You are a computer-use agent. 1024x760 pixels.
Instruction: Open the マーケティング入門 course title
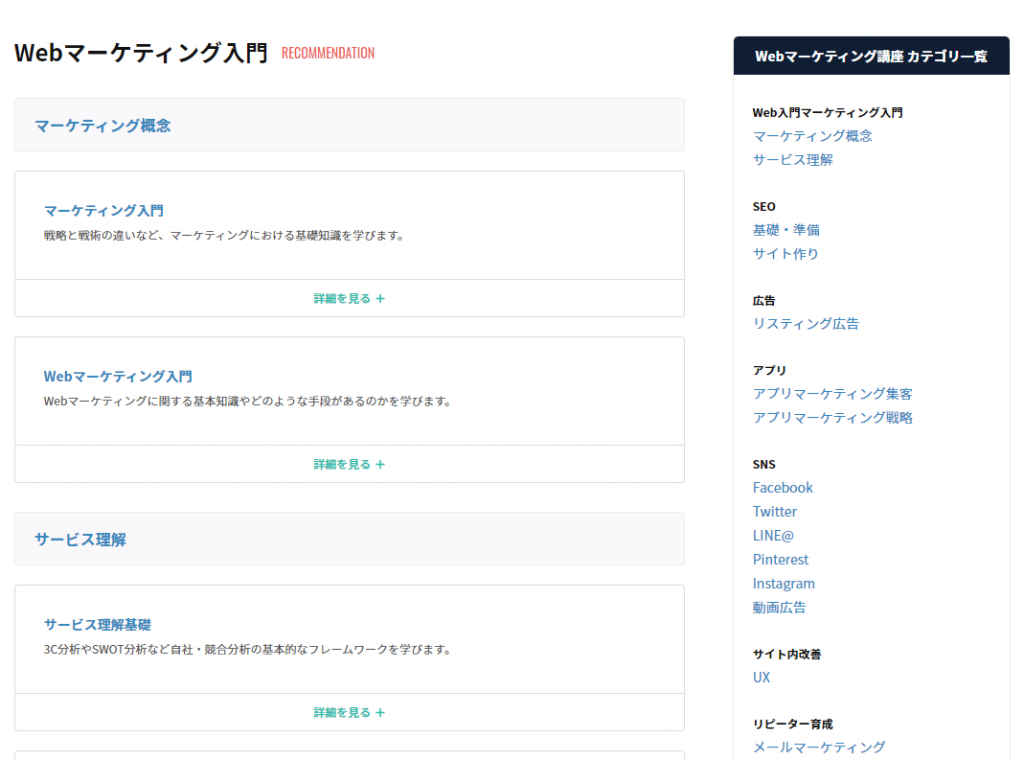pos(103,210)
